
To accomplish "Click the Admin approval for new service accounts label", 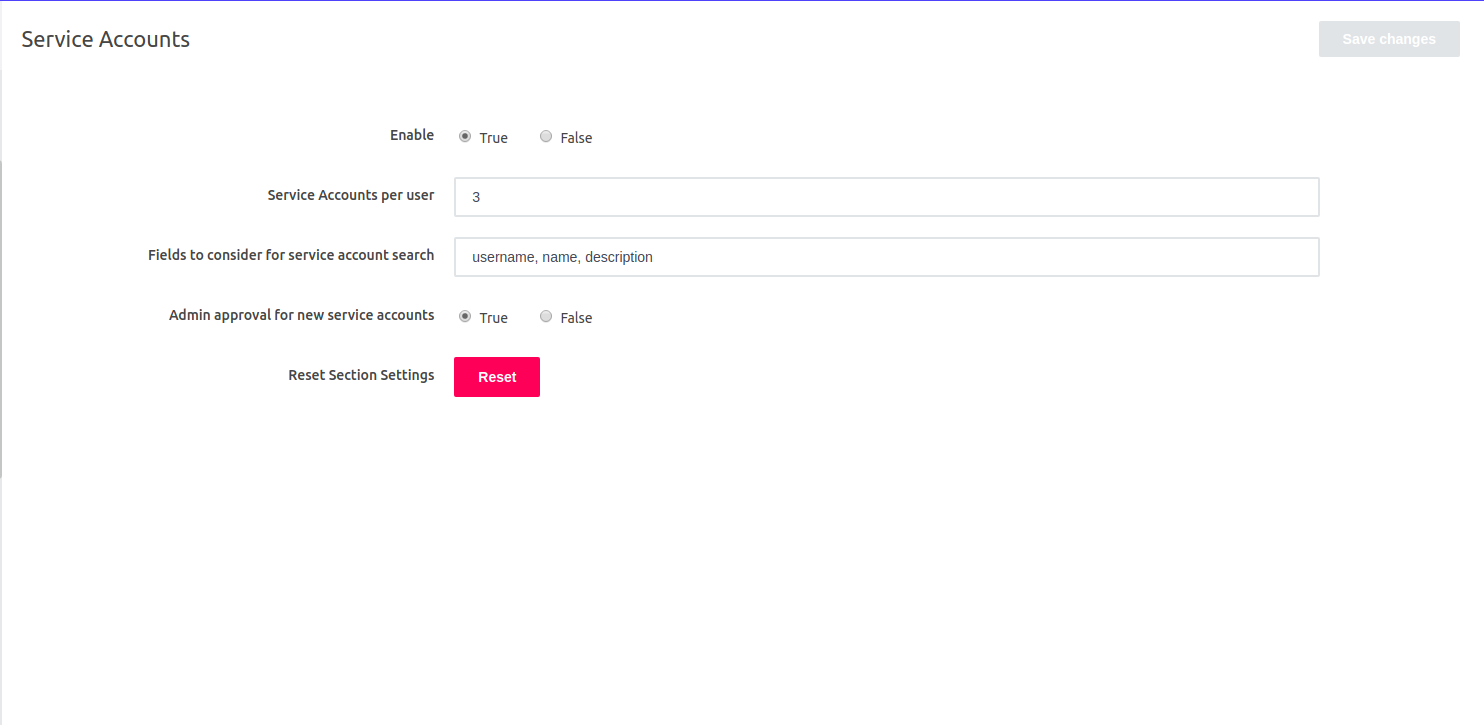I will (x=301, y=315).
